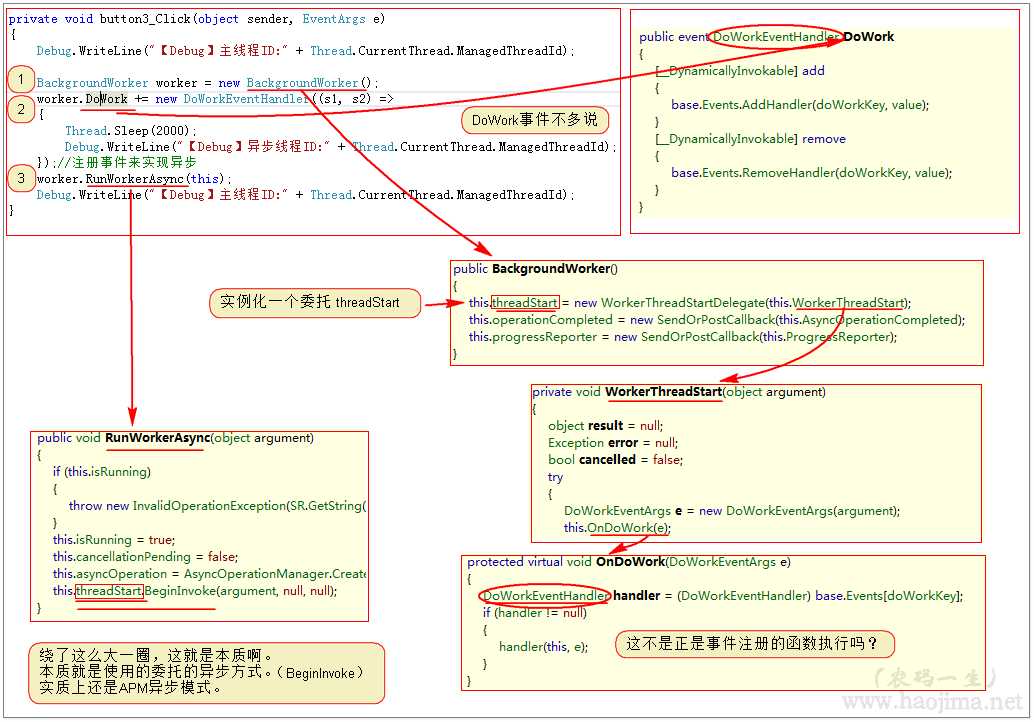Click the 'throw new InvalidOperationException' line

click(218, 506)
